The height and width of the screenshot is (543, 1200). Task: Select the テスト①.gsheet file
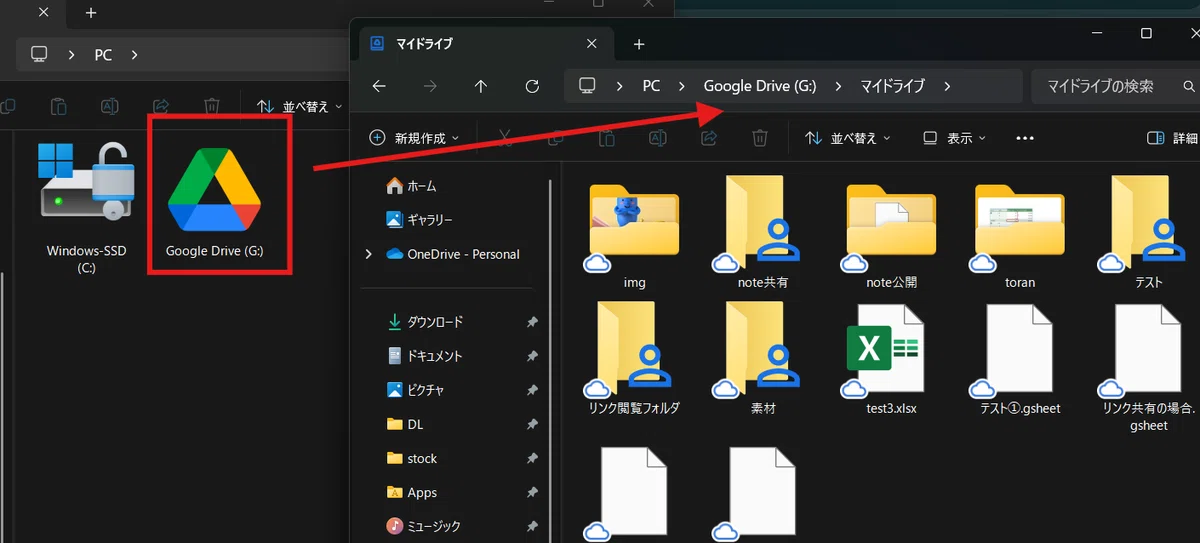(1019, 358)
